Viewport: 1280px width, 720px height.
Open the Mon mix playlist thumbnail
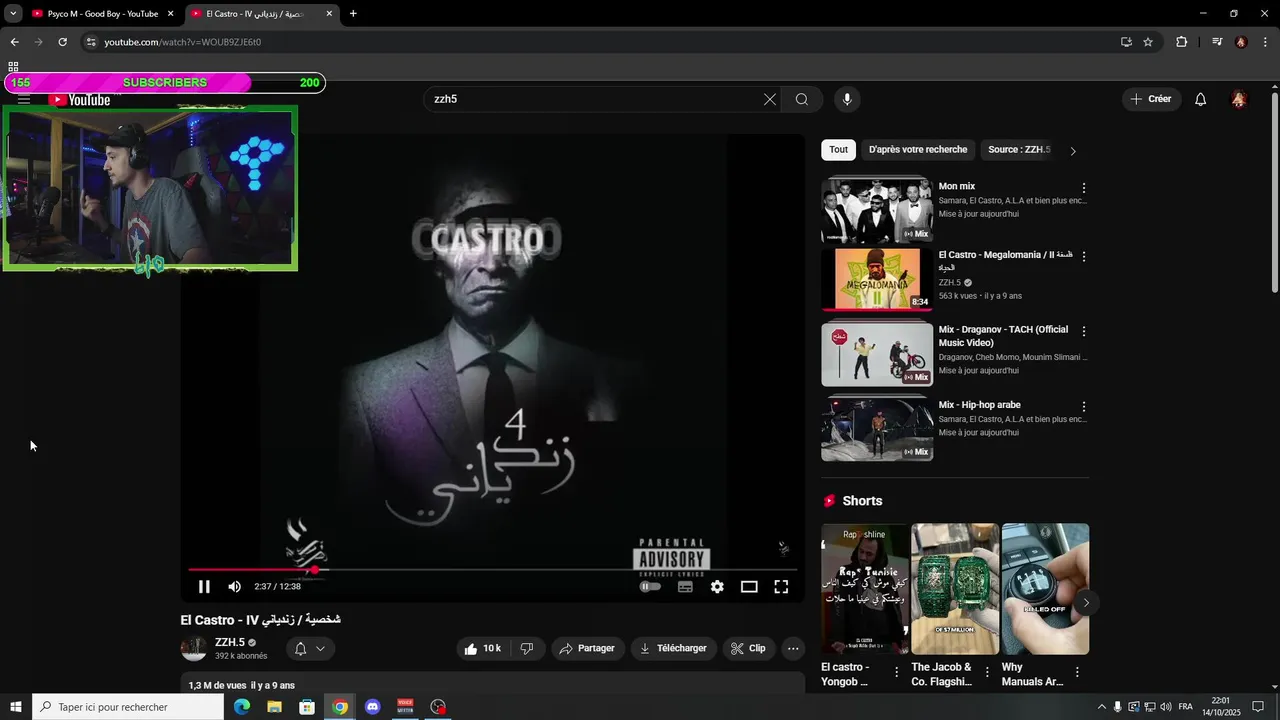click(x=877, y=210)
